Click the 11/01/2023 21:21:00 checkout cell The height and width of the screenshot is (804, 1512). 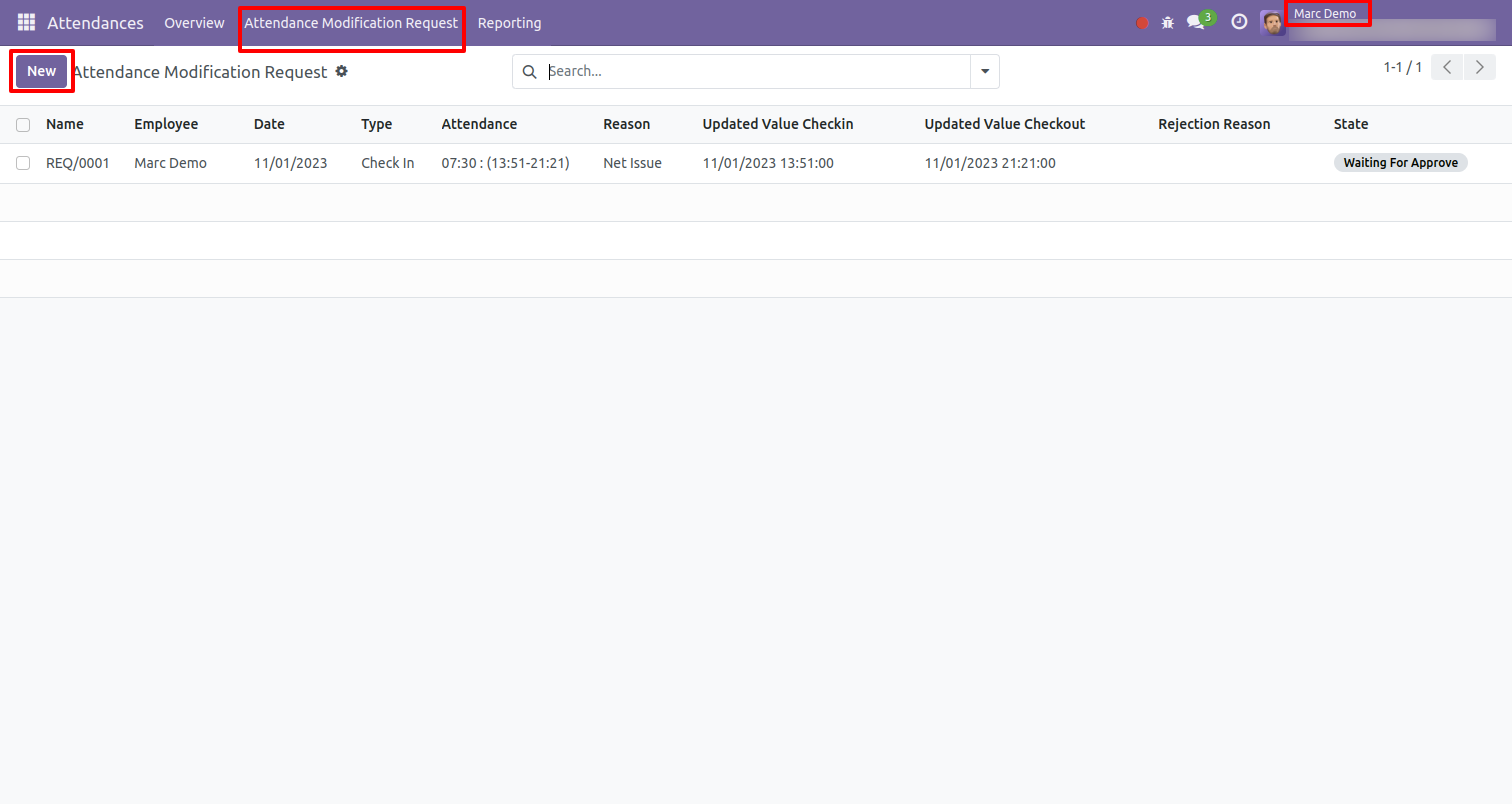[990, 163]
